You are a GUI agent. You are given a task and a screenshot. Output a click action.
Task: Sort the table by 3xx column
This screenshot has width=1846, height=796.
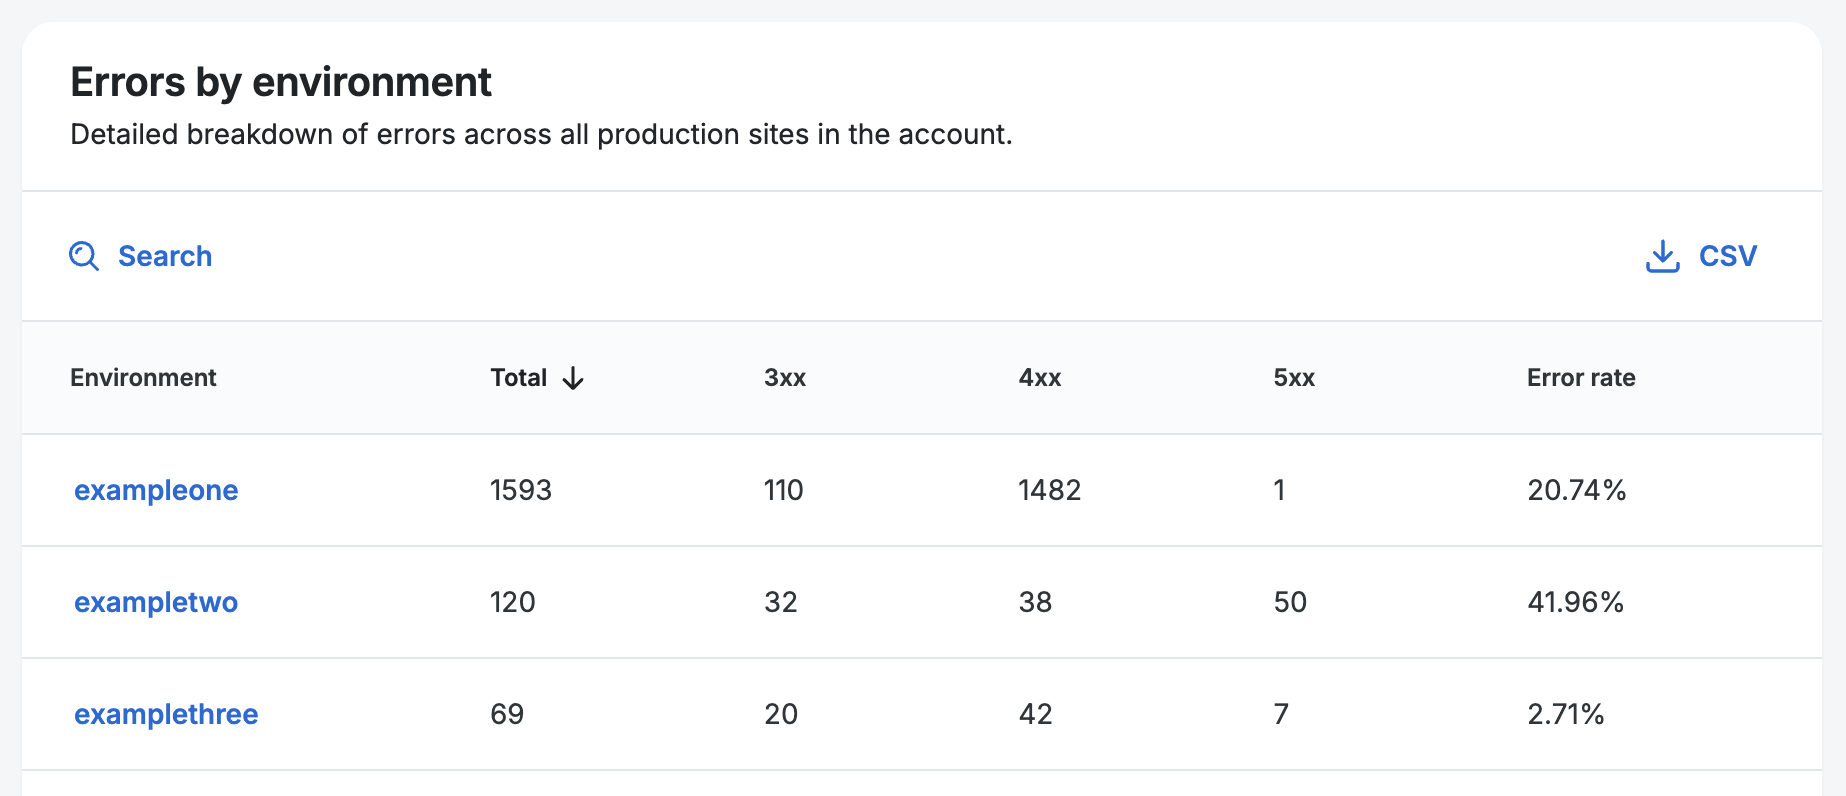point(785,378)
